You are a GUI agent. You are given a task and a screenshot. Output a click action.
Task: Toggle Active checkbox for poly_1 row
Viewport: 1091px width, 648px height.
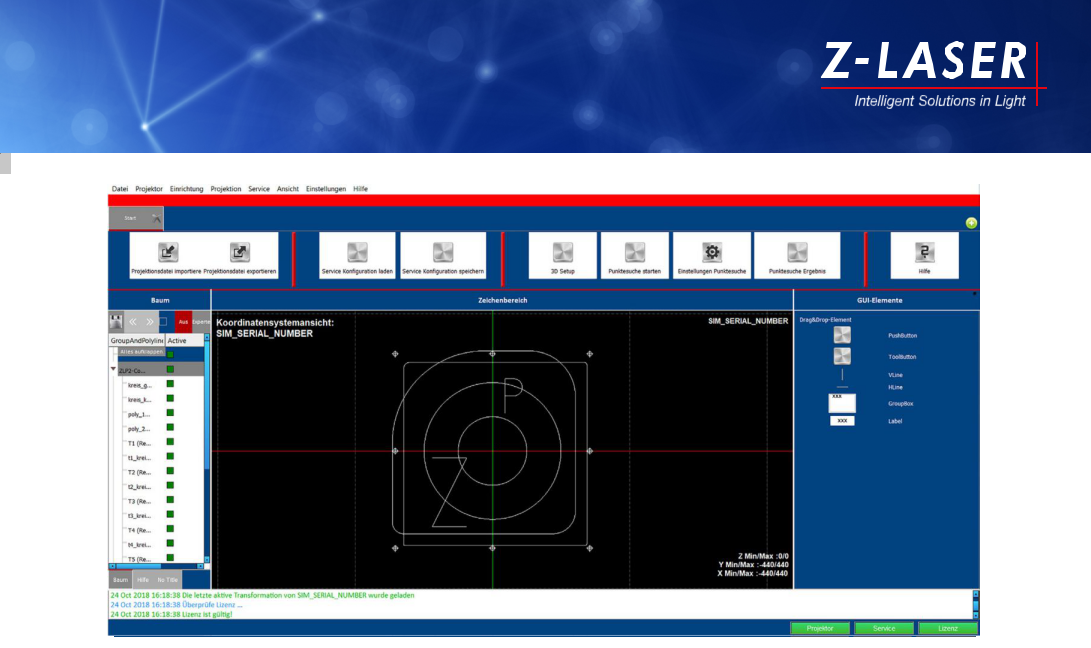(x=170, y=413)
